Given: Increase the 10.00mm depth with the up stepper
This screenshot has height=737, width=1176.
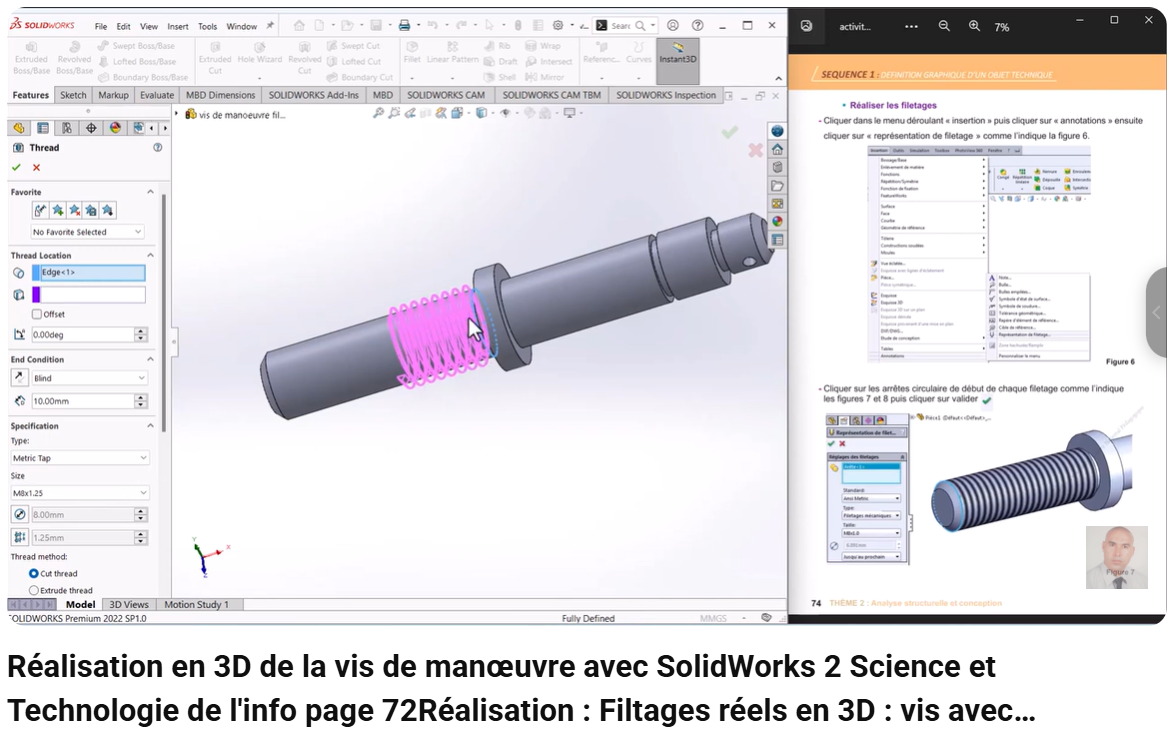Looking at the screenshot, I should pyautogui.click(x=141, y=397).
